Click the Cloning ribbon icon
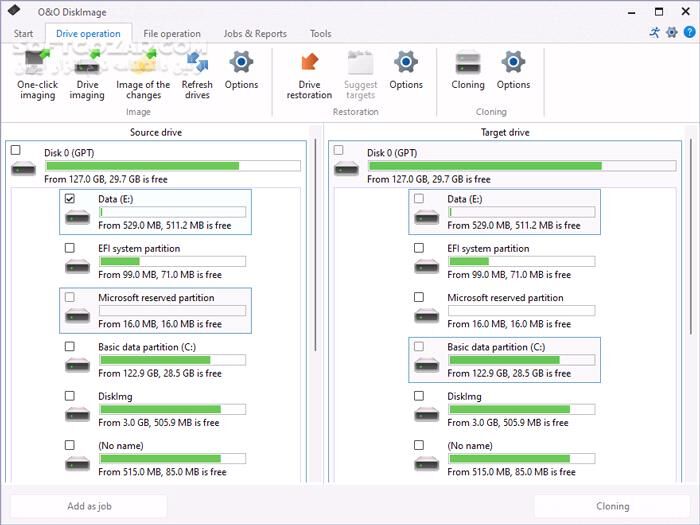700x525 pixels. pos(468,62)
